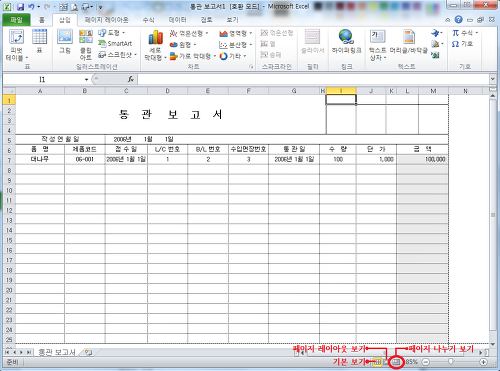This screenshot has height=371, width=500.
Task: Click the Undo arrow icon
Action: pos(31,7)
